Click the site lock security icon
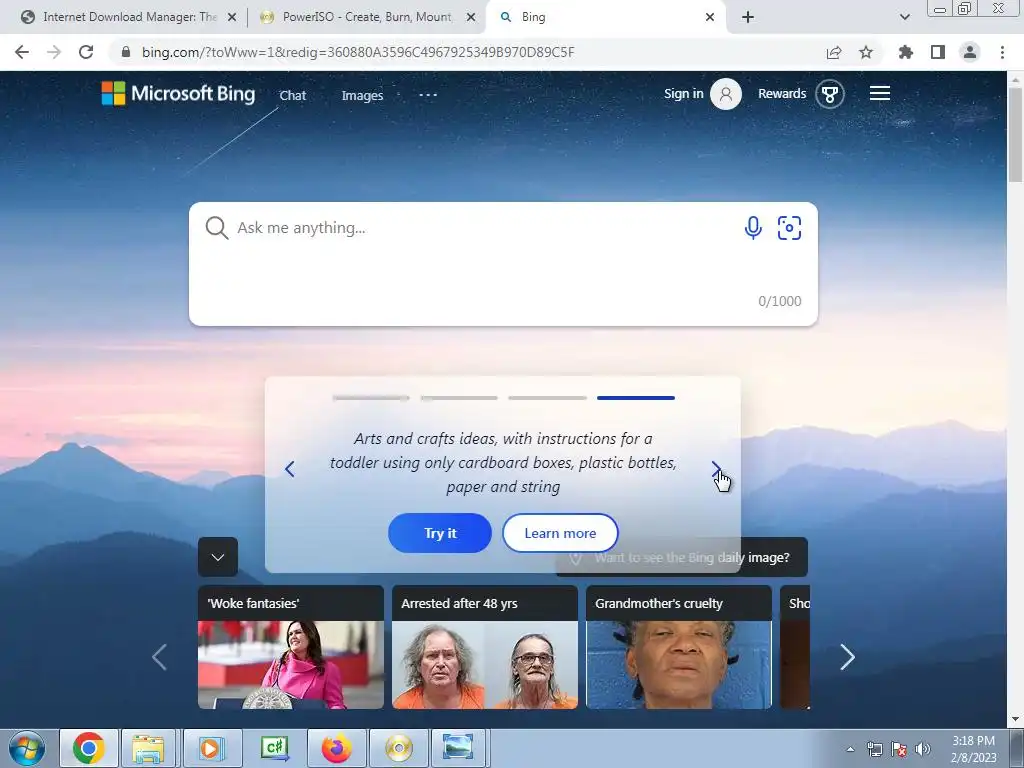The height and width of the screenshot is (768, 1024). click(126, 52)
